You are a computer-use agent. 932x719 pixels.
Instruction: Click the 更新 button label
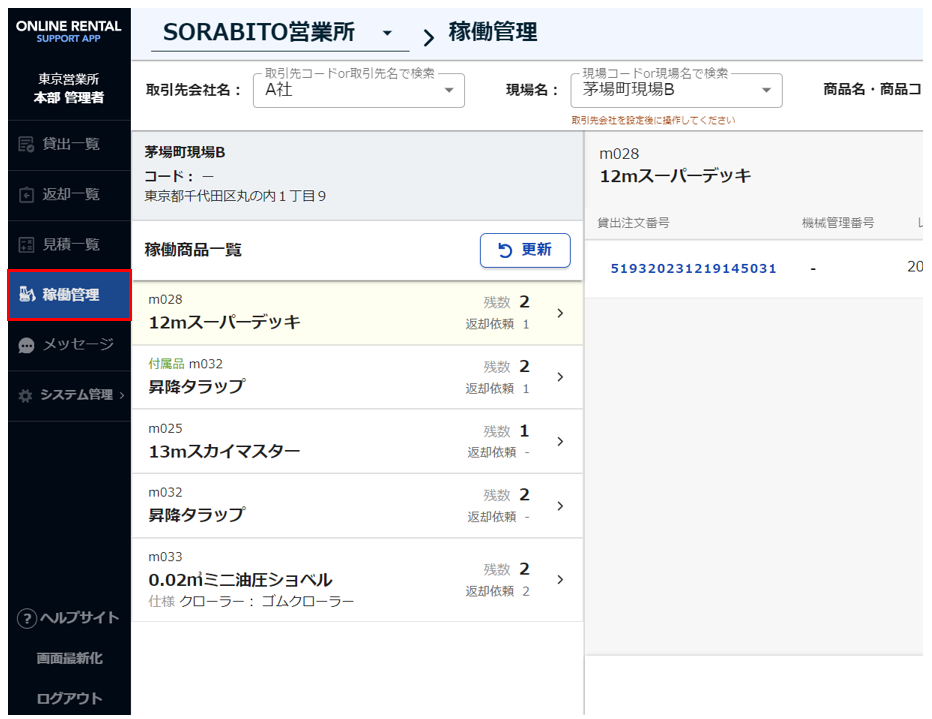(536, 250)
